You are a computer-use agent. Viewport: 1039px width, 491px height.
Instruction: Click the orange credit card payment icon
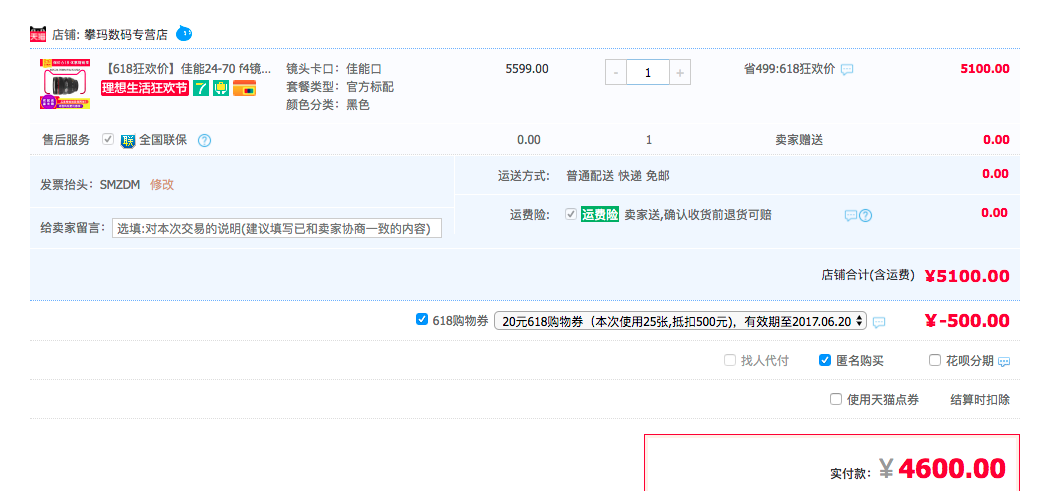tap(245, 88)
